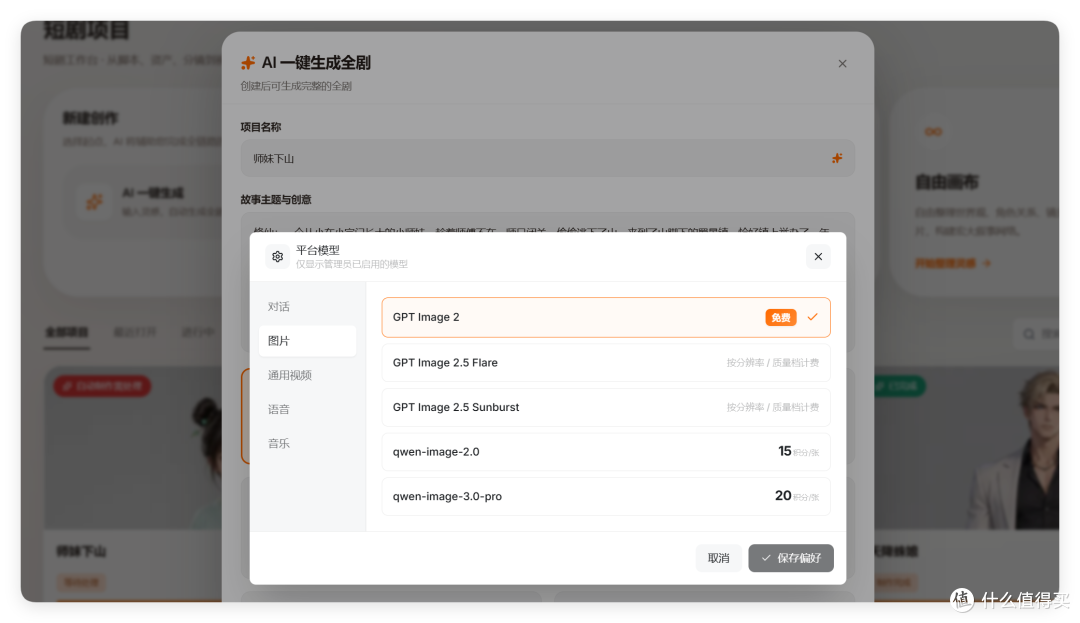Open the 对话 model category

307,306
